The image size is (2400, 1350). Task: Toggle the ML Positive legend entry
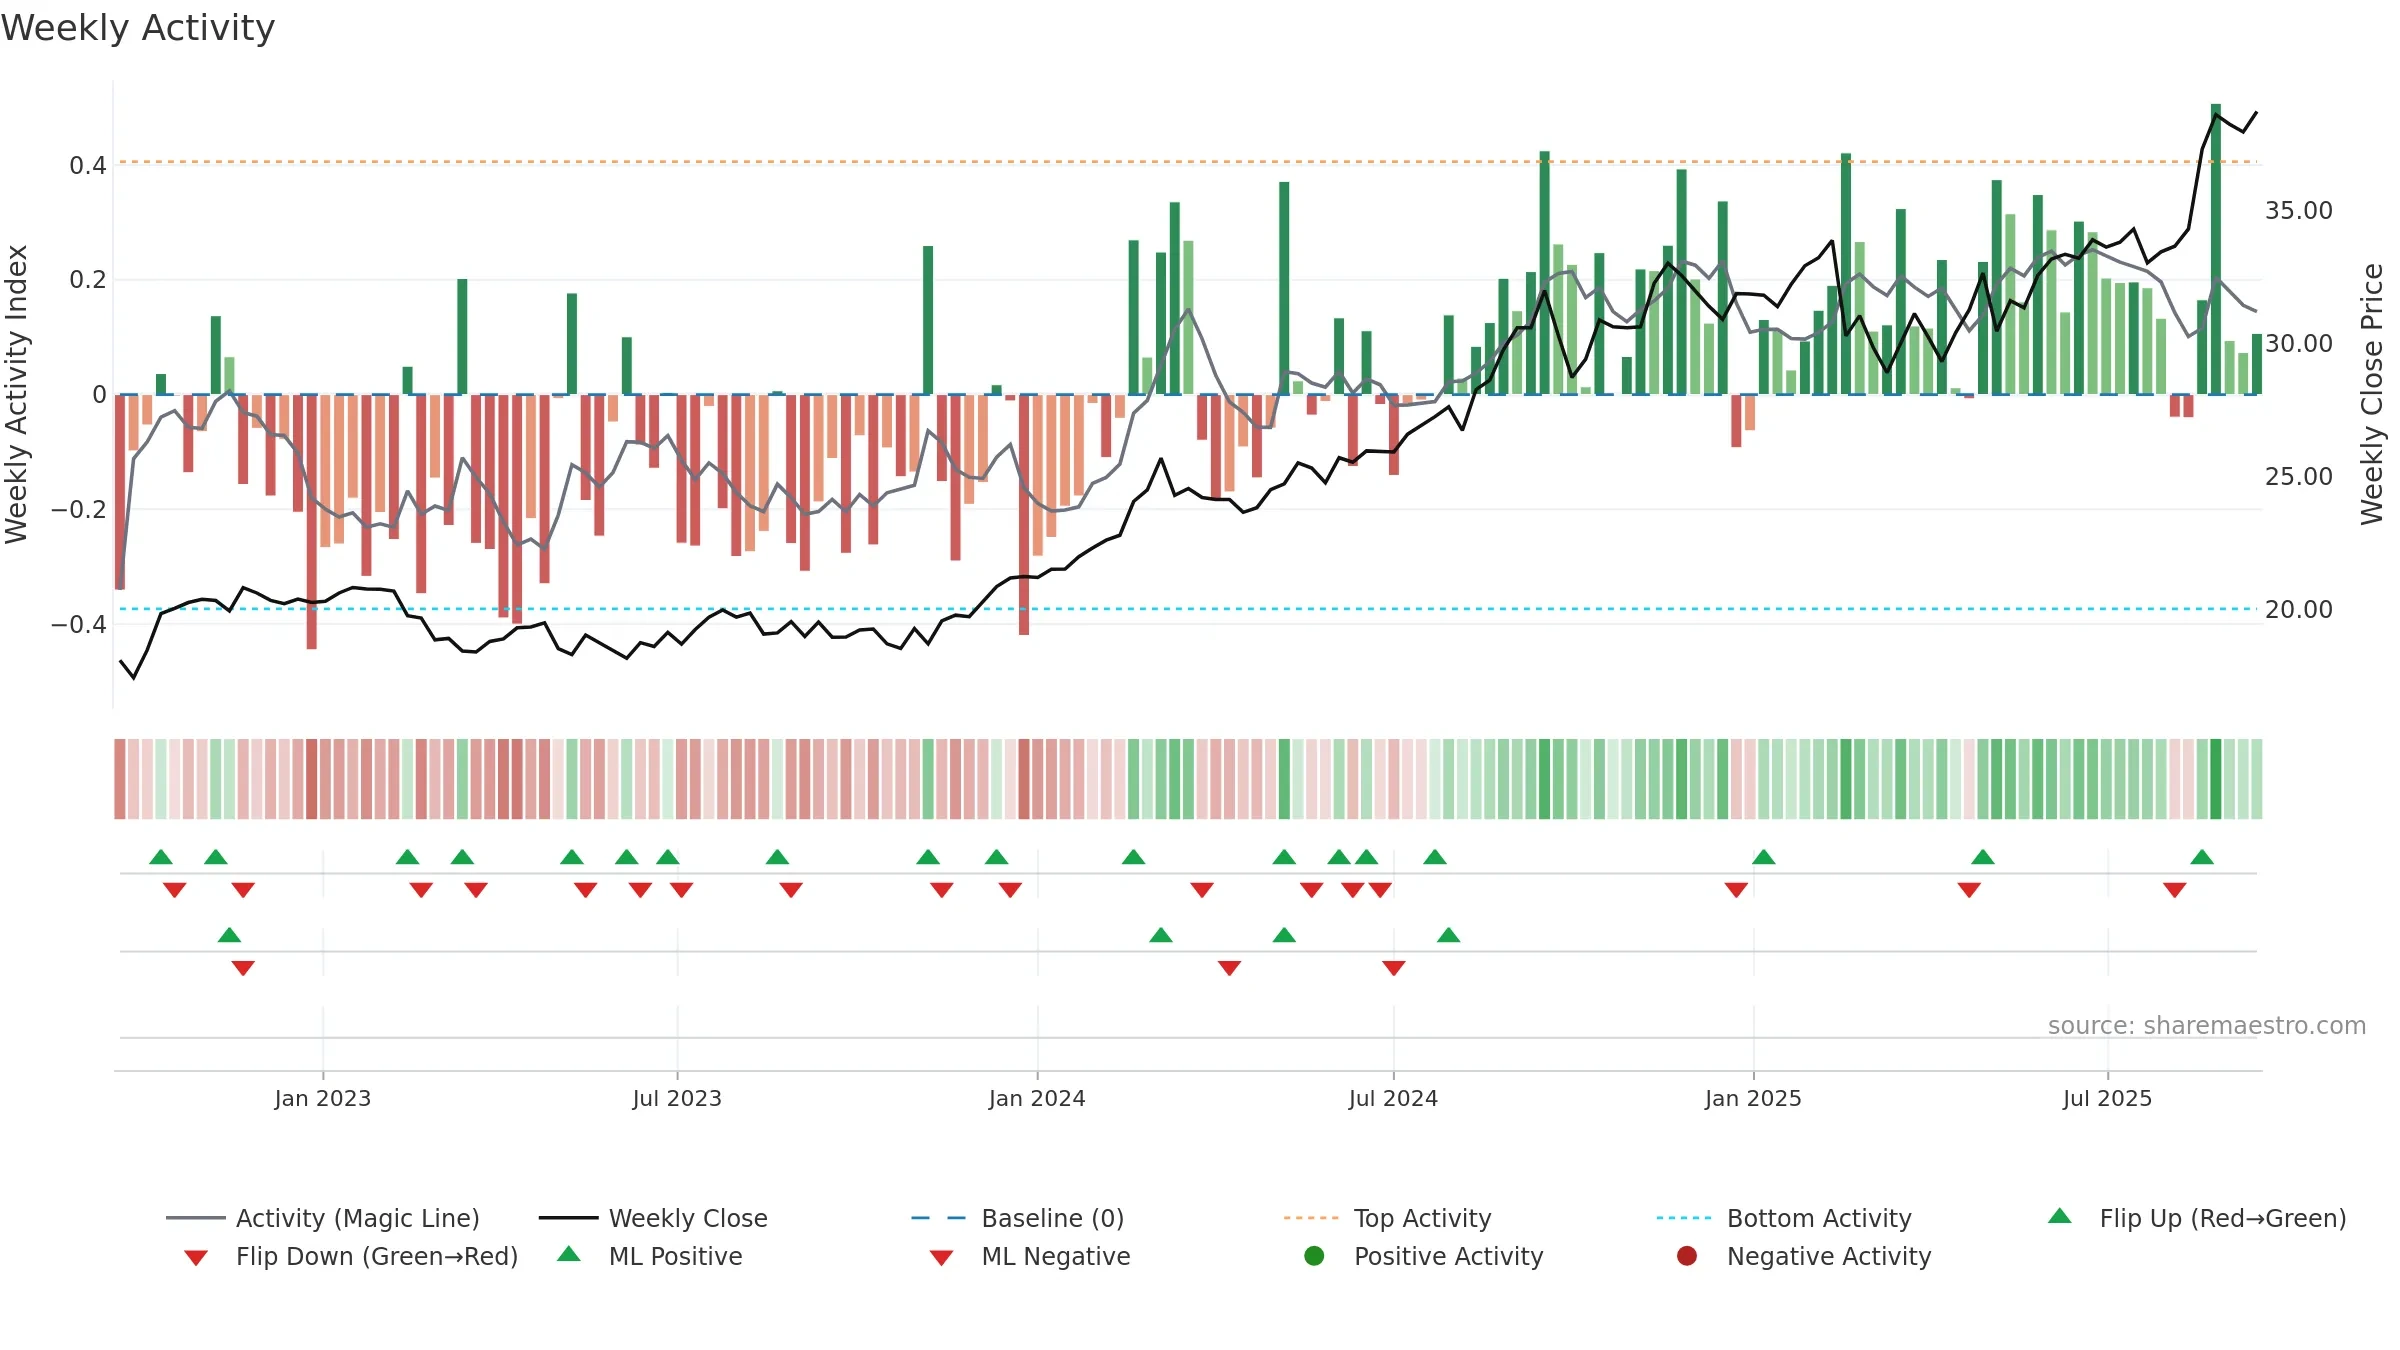(x=650, y=1256)
